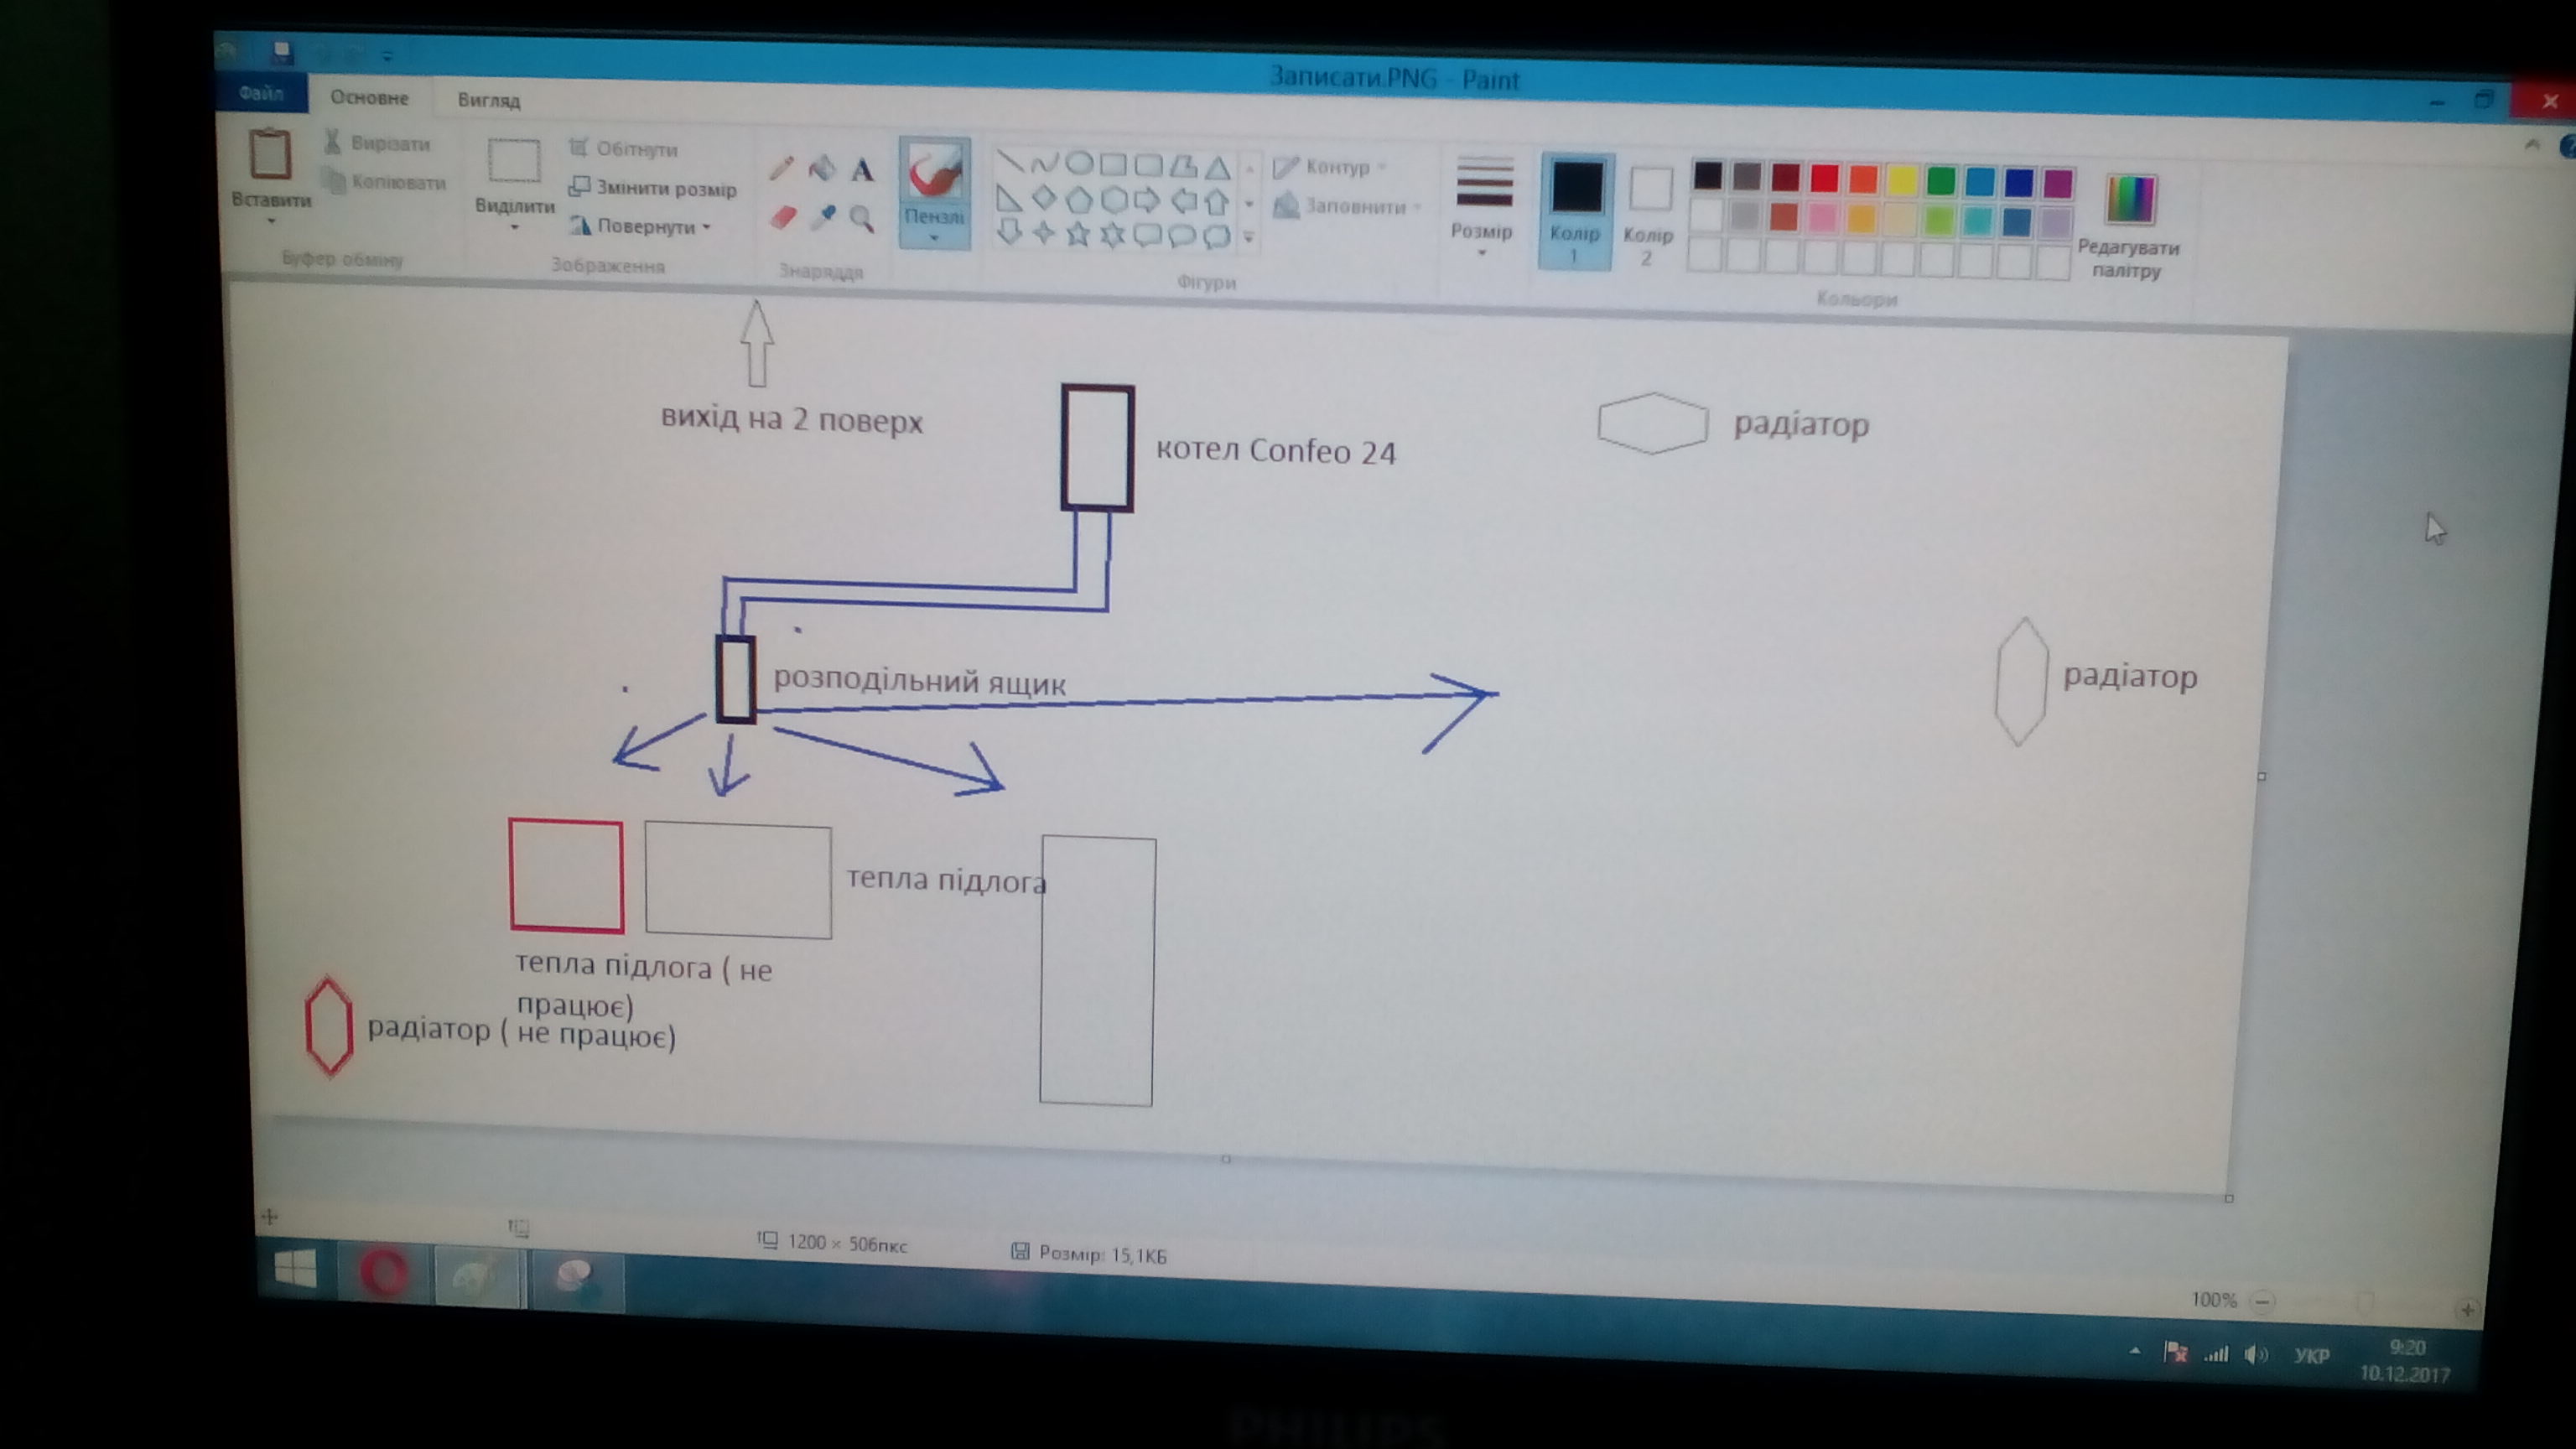Pick the Down arrow shape
Screen dimensions: 2576x1449
(x=1009, y=232)
